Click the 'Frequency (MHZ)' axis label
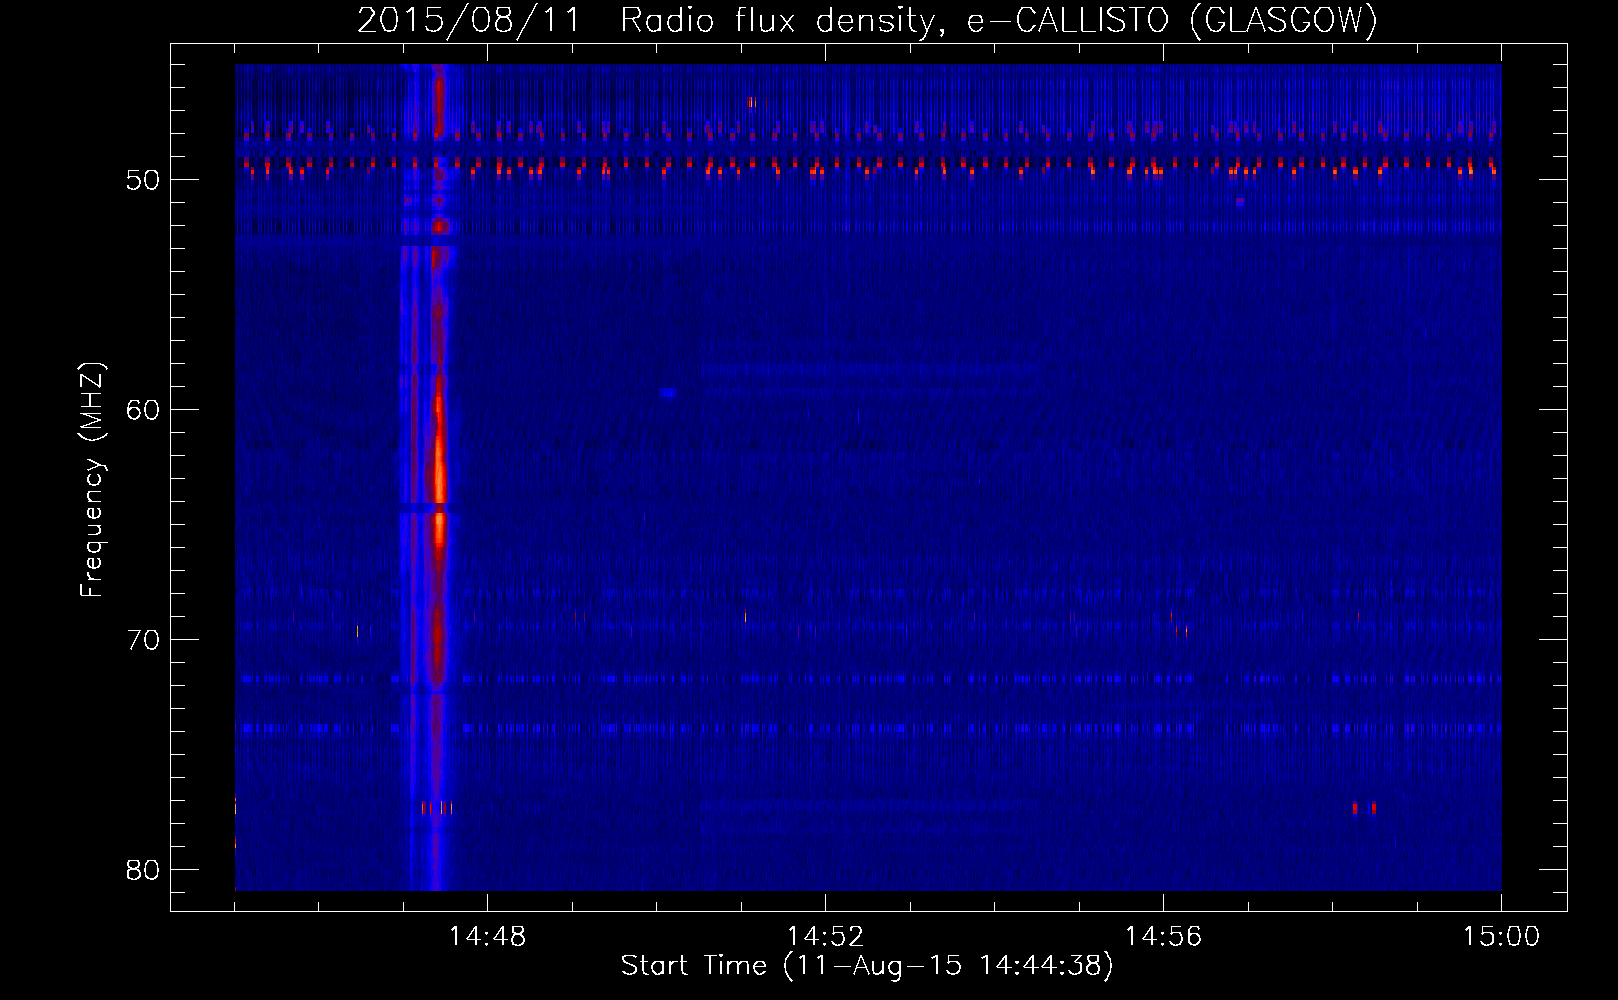Viewport: 1618px width, 1000px height. click(92, 480)
